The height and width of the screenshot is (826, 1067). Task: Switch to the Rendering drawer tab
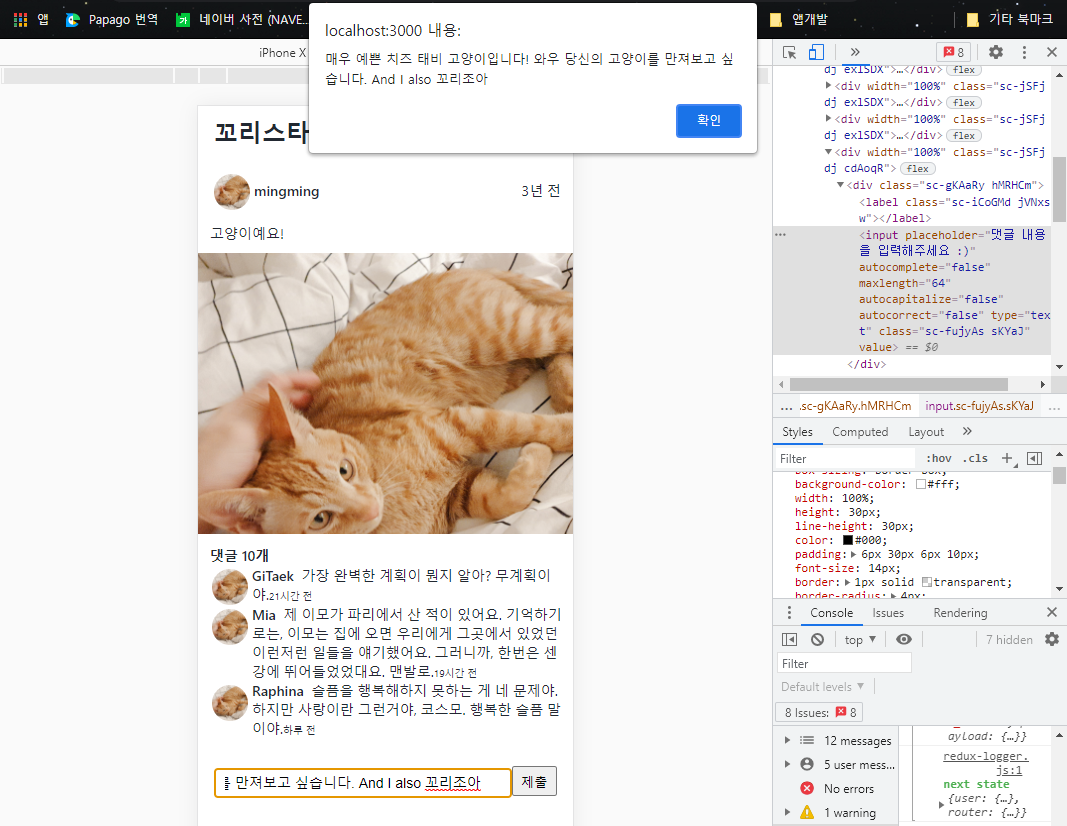click(959, 613)
